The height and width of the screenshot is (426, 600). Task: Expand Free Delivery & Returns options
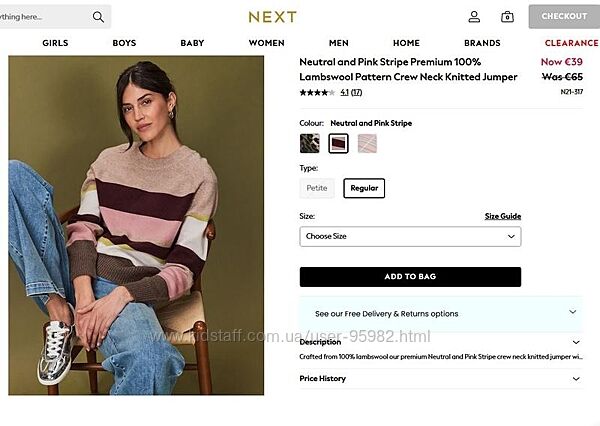(x=441, y=313)
